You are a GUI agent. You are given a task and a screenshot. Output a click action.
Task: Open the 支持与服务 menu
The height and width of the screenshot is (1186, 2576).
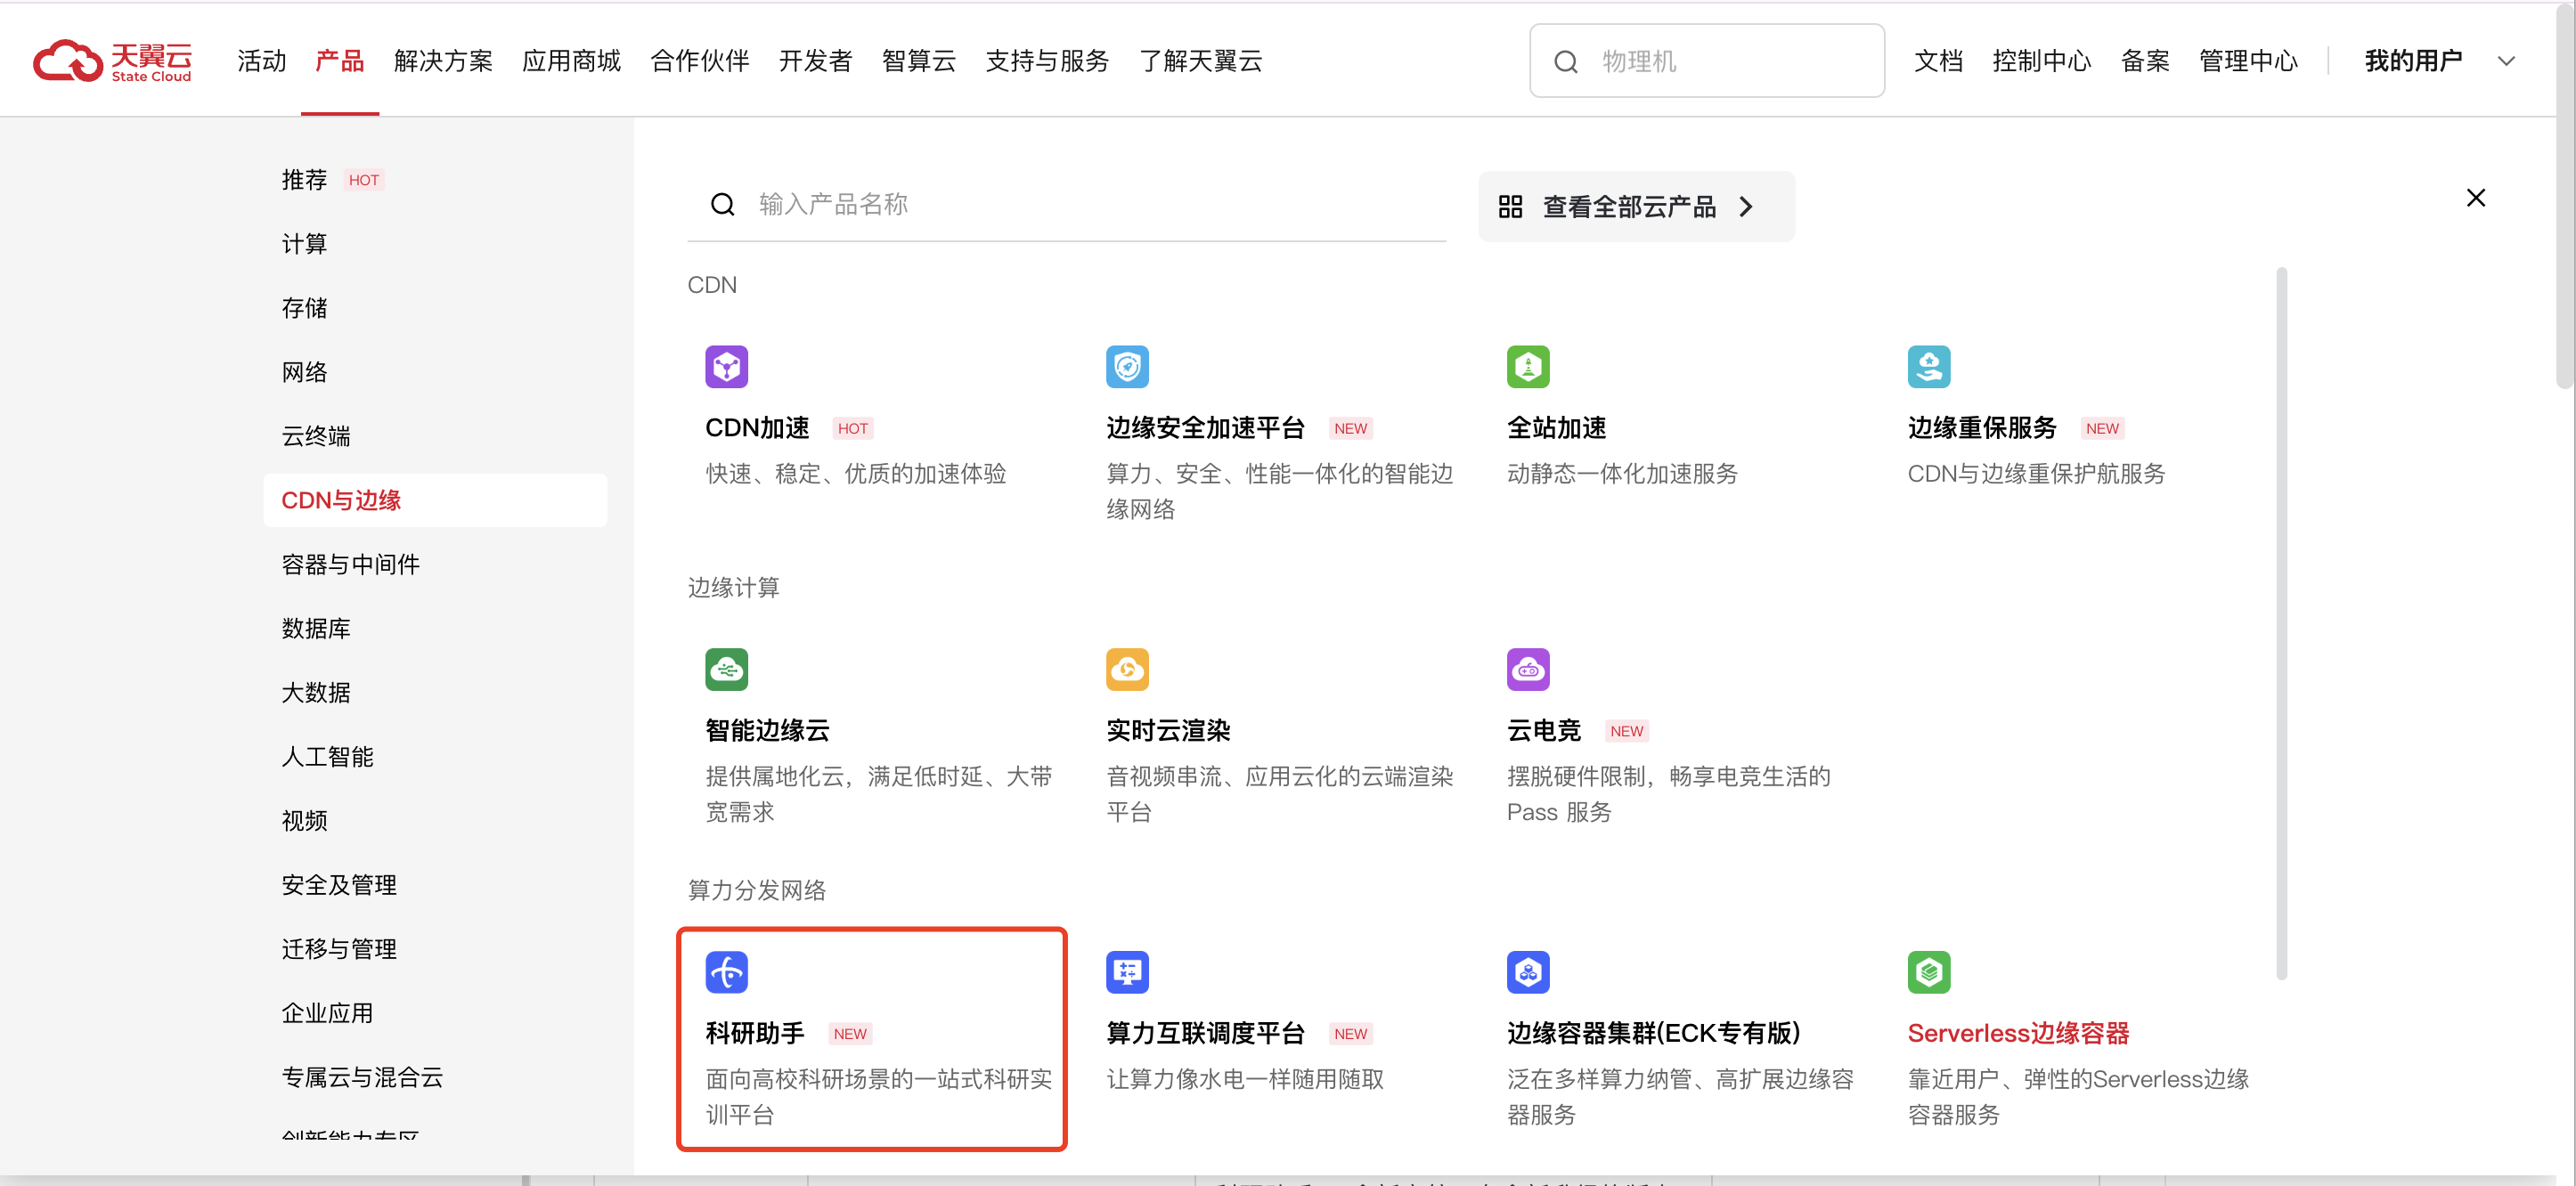click(1047, 61)
